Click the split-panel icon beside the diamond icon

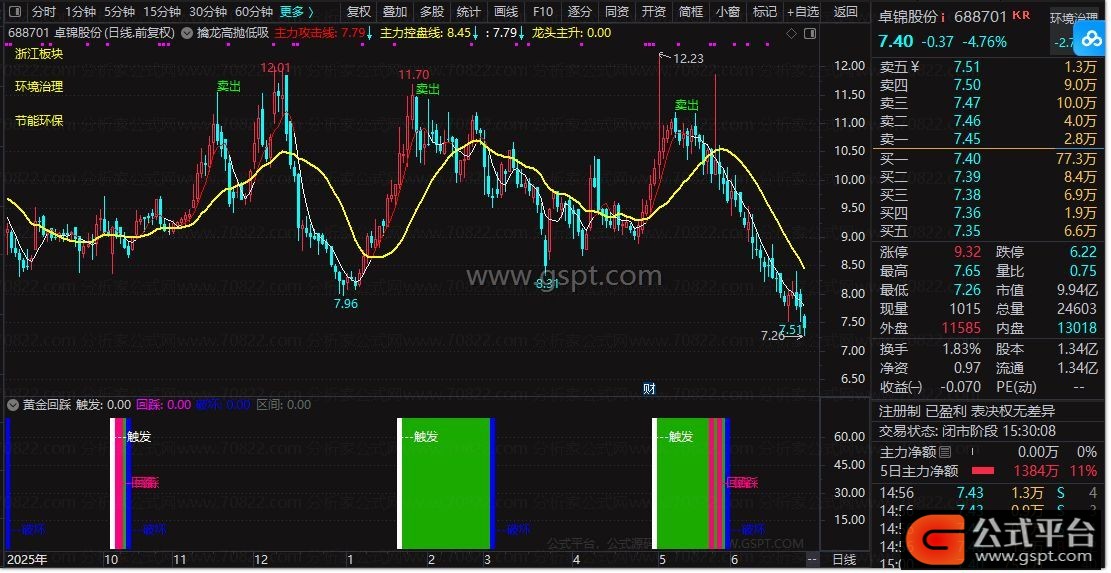pyautogui.click(x=810, y=33)
